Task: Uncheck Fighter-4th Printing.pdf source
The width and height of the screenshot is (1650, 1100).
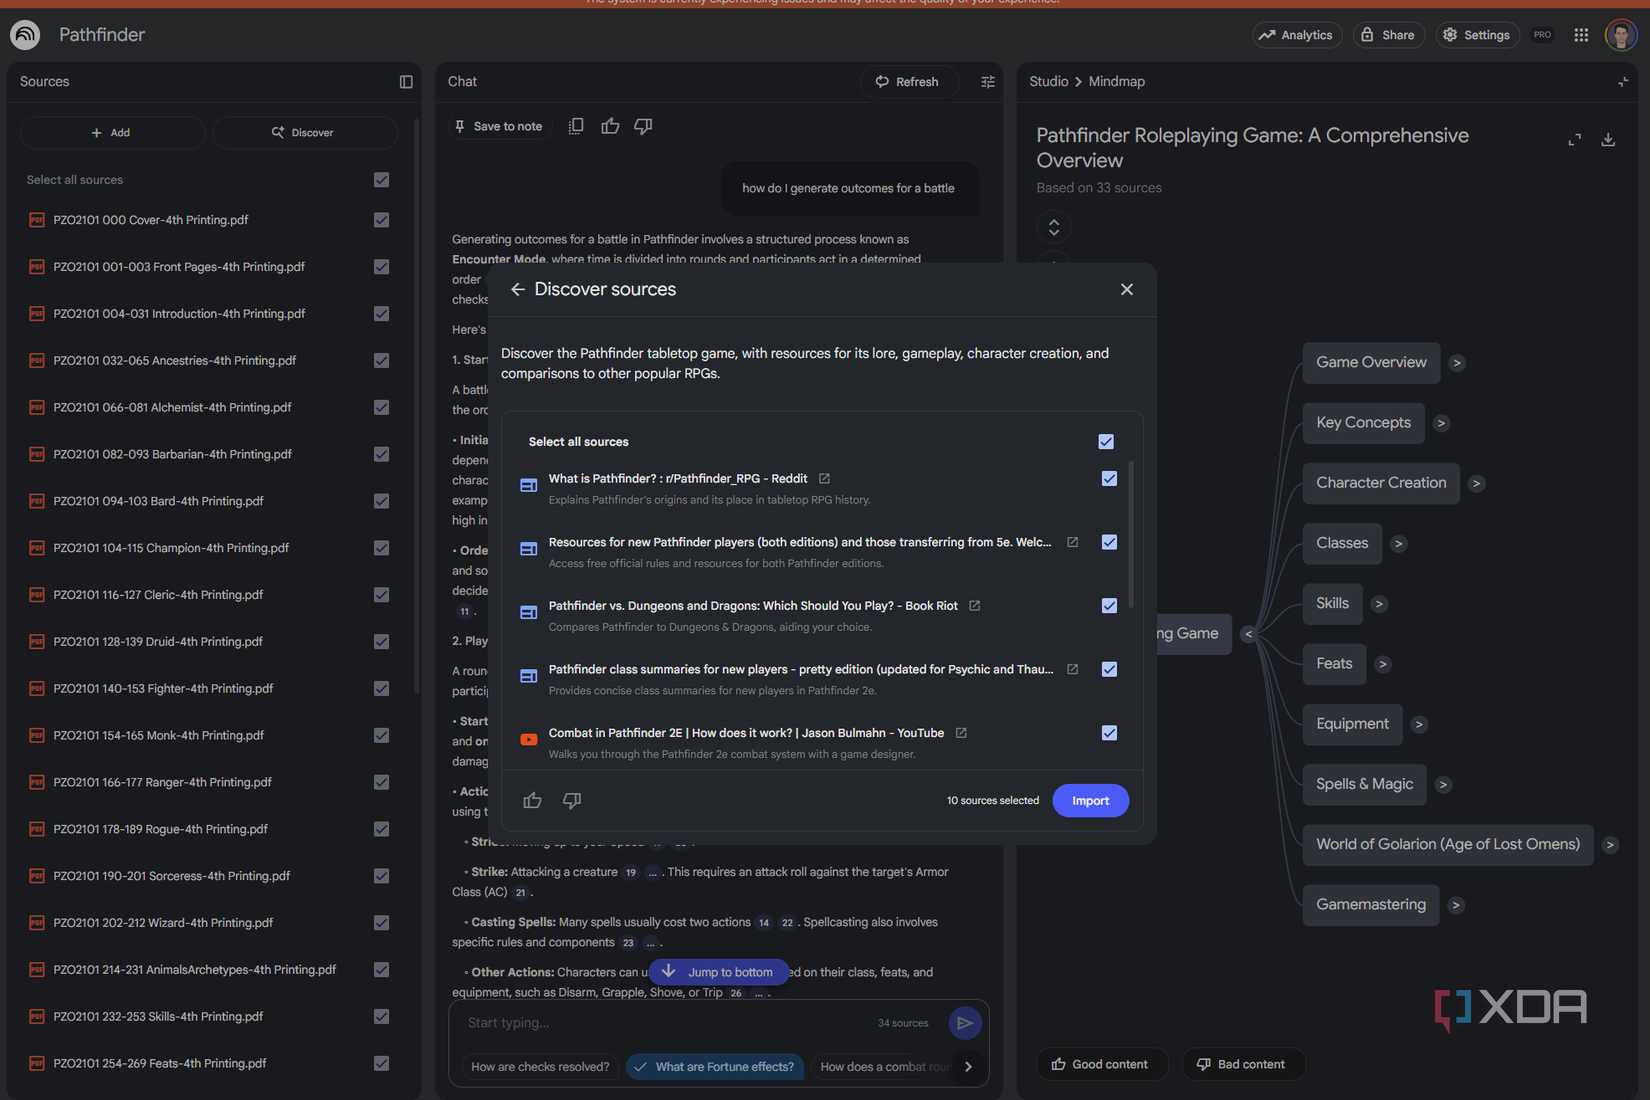Action: [x=381, y=688]
